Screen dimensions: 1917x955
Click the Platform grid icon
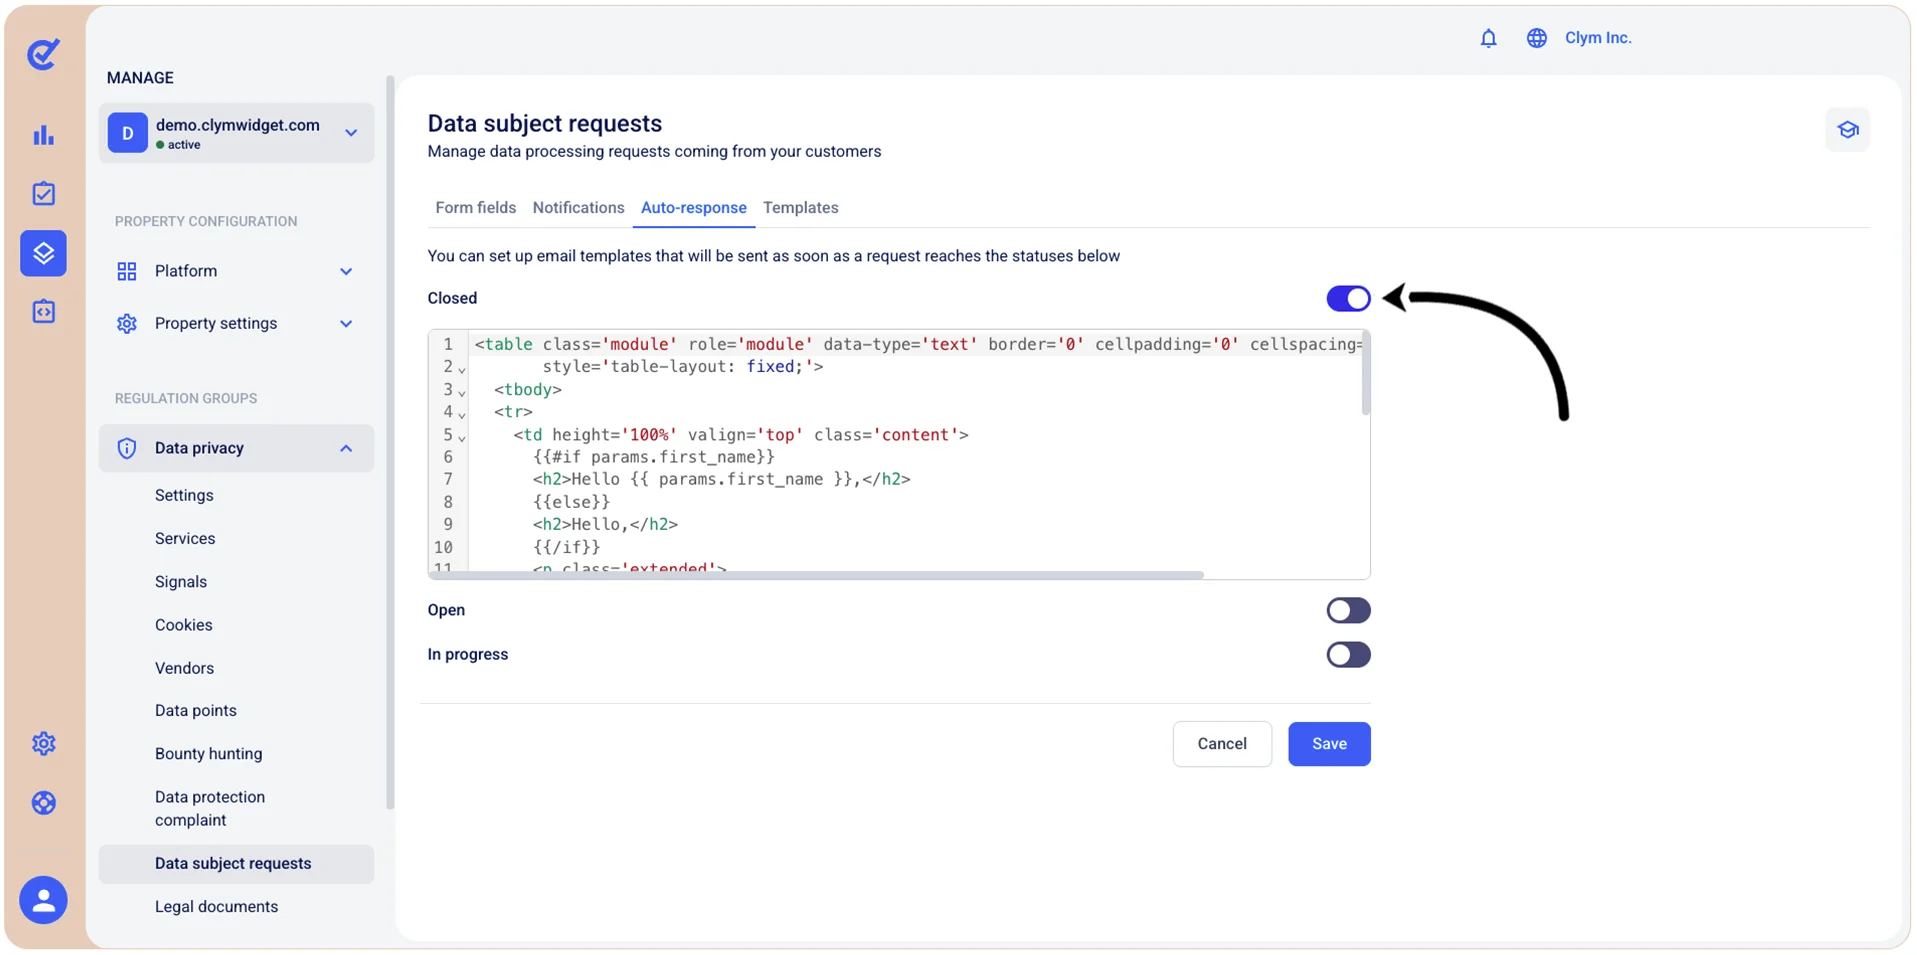pyautogui.click(x=127, y=271)
